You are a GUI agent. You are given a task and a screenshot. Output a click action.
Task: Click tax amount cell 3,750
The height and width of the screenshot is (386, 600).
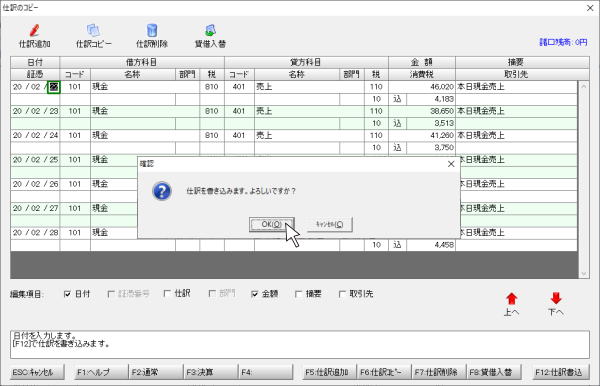[430, 148]
